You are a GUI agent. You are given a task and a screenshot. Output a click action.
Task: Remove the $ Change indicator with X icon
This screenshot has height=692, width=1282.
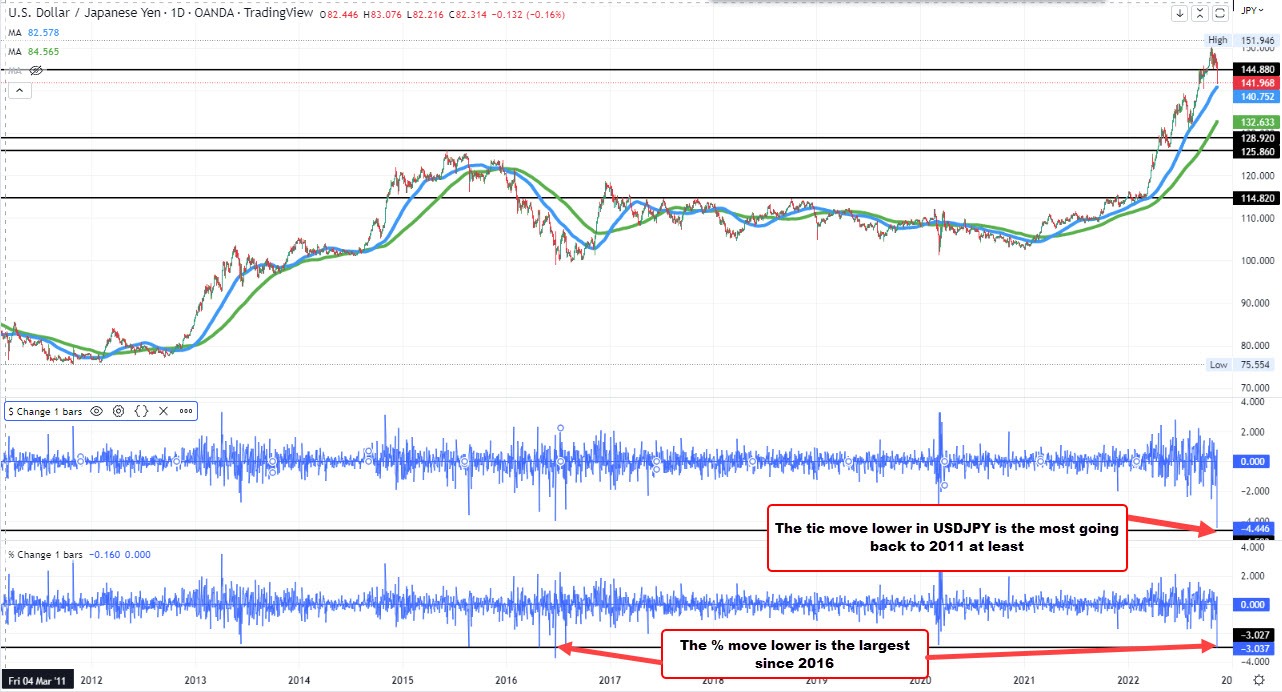click(163, 411)
